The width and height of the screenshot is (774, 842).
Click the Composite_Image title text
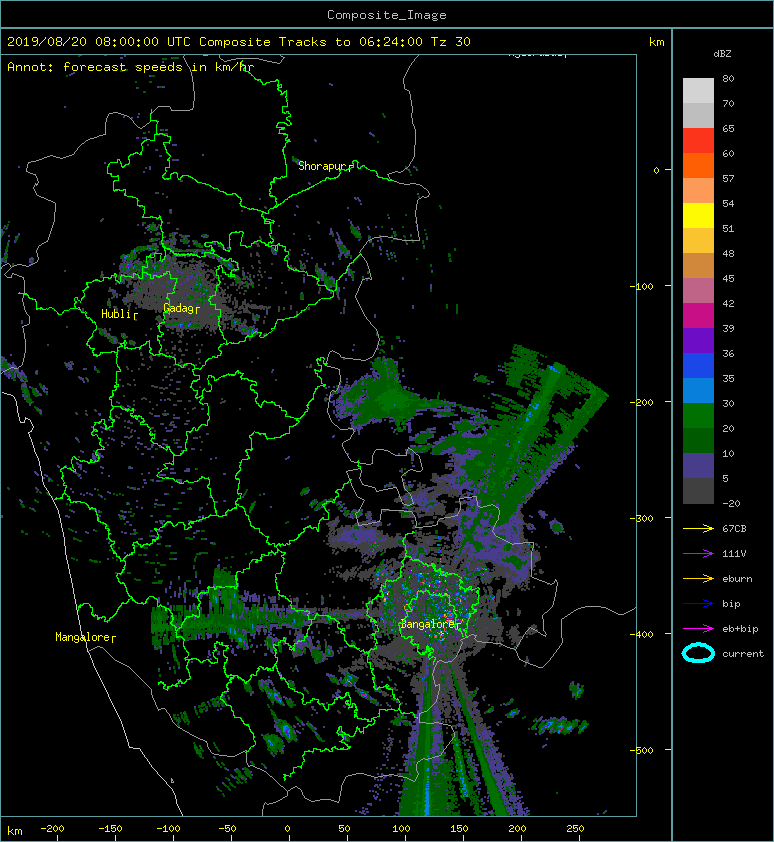click(387, 15)
